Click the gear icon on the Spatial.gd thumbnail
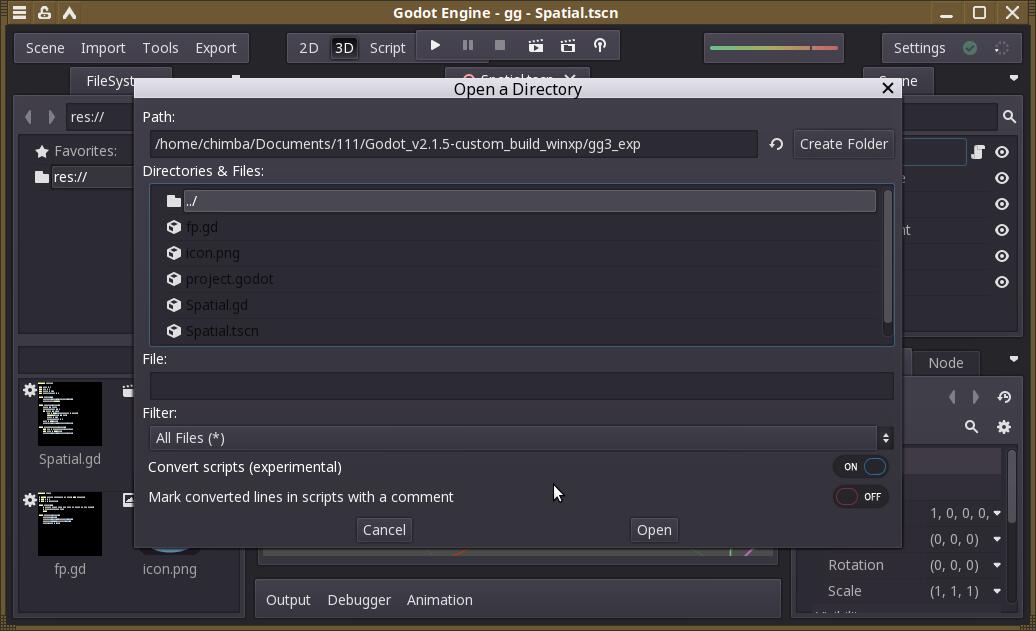Screen dimensions: 1036x631 click(30, 390)
